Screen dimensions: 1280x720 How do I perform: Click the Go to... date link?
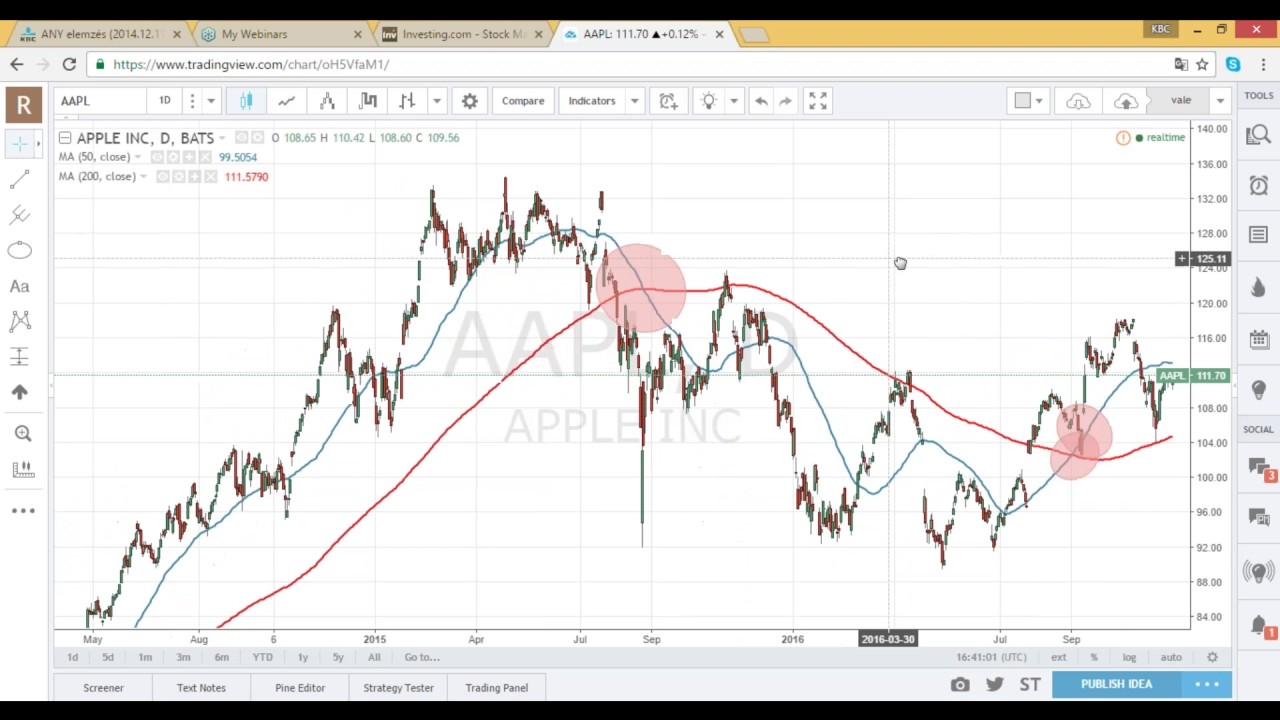(x=421, y=657)
